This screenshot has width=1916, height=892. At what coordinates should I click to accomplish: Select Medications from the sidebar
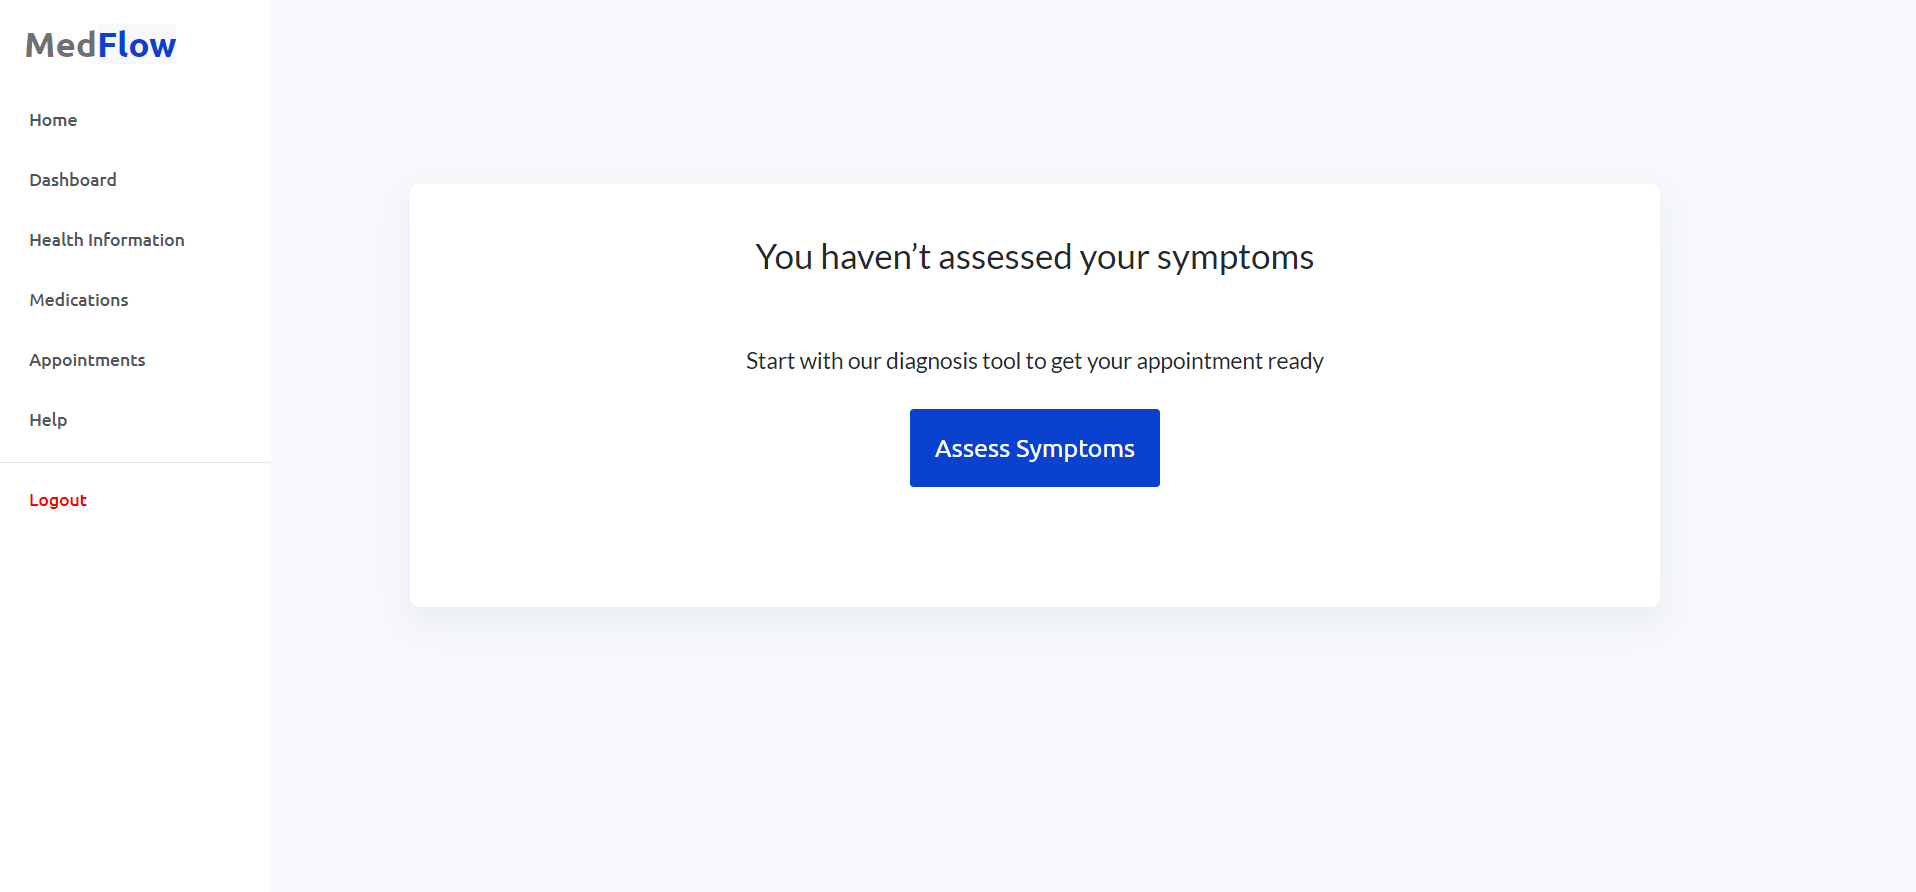coord(79,300)
